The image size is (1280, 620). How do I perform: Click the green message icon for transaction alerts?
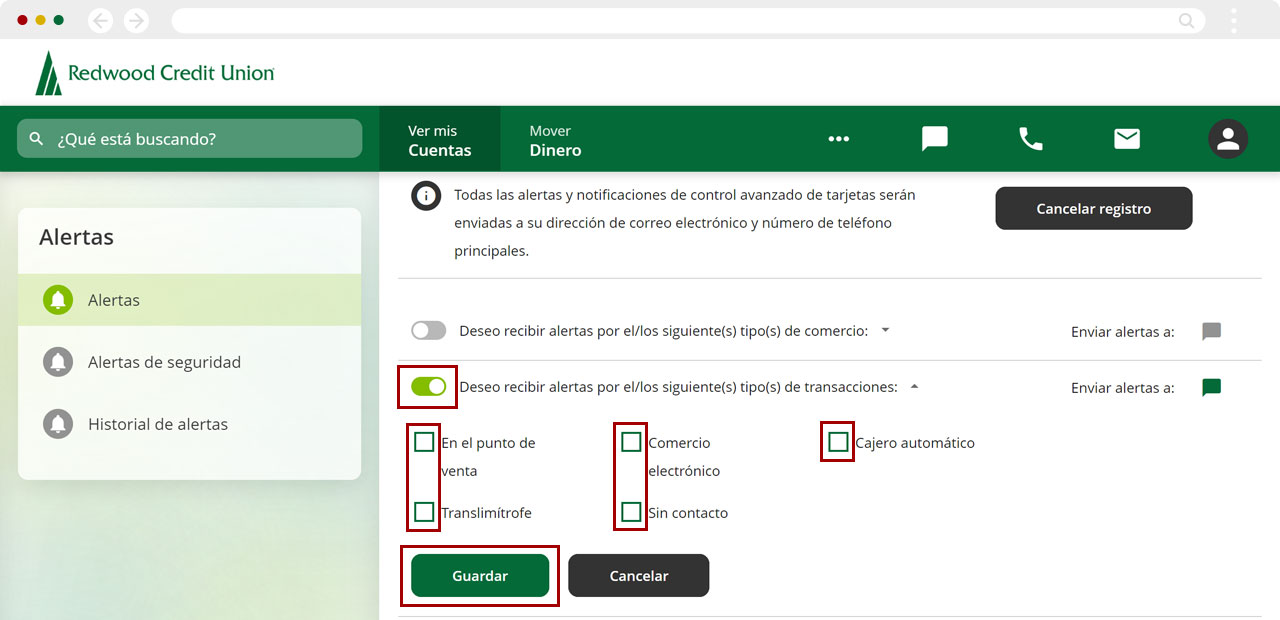click(1211, 388)
